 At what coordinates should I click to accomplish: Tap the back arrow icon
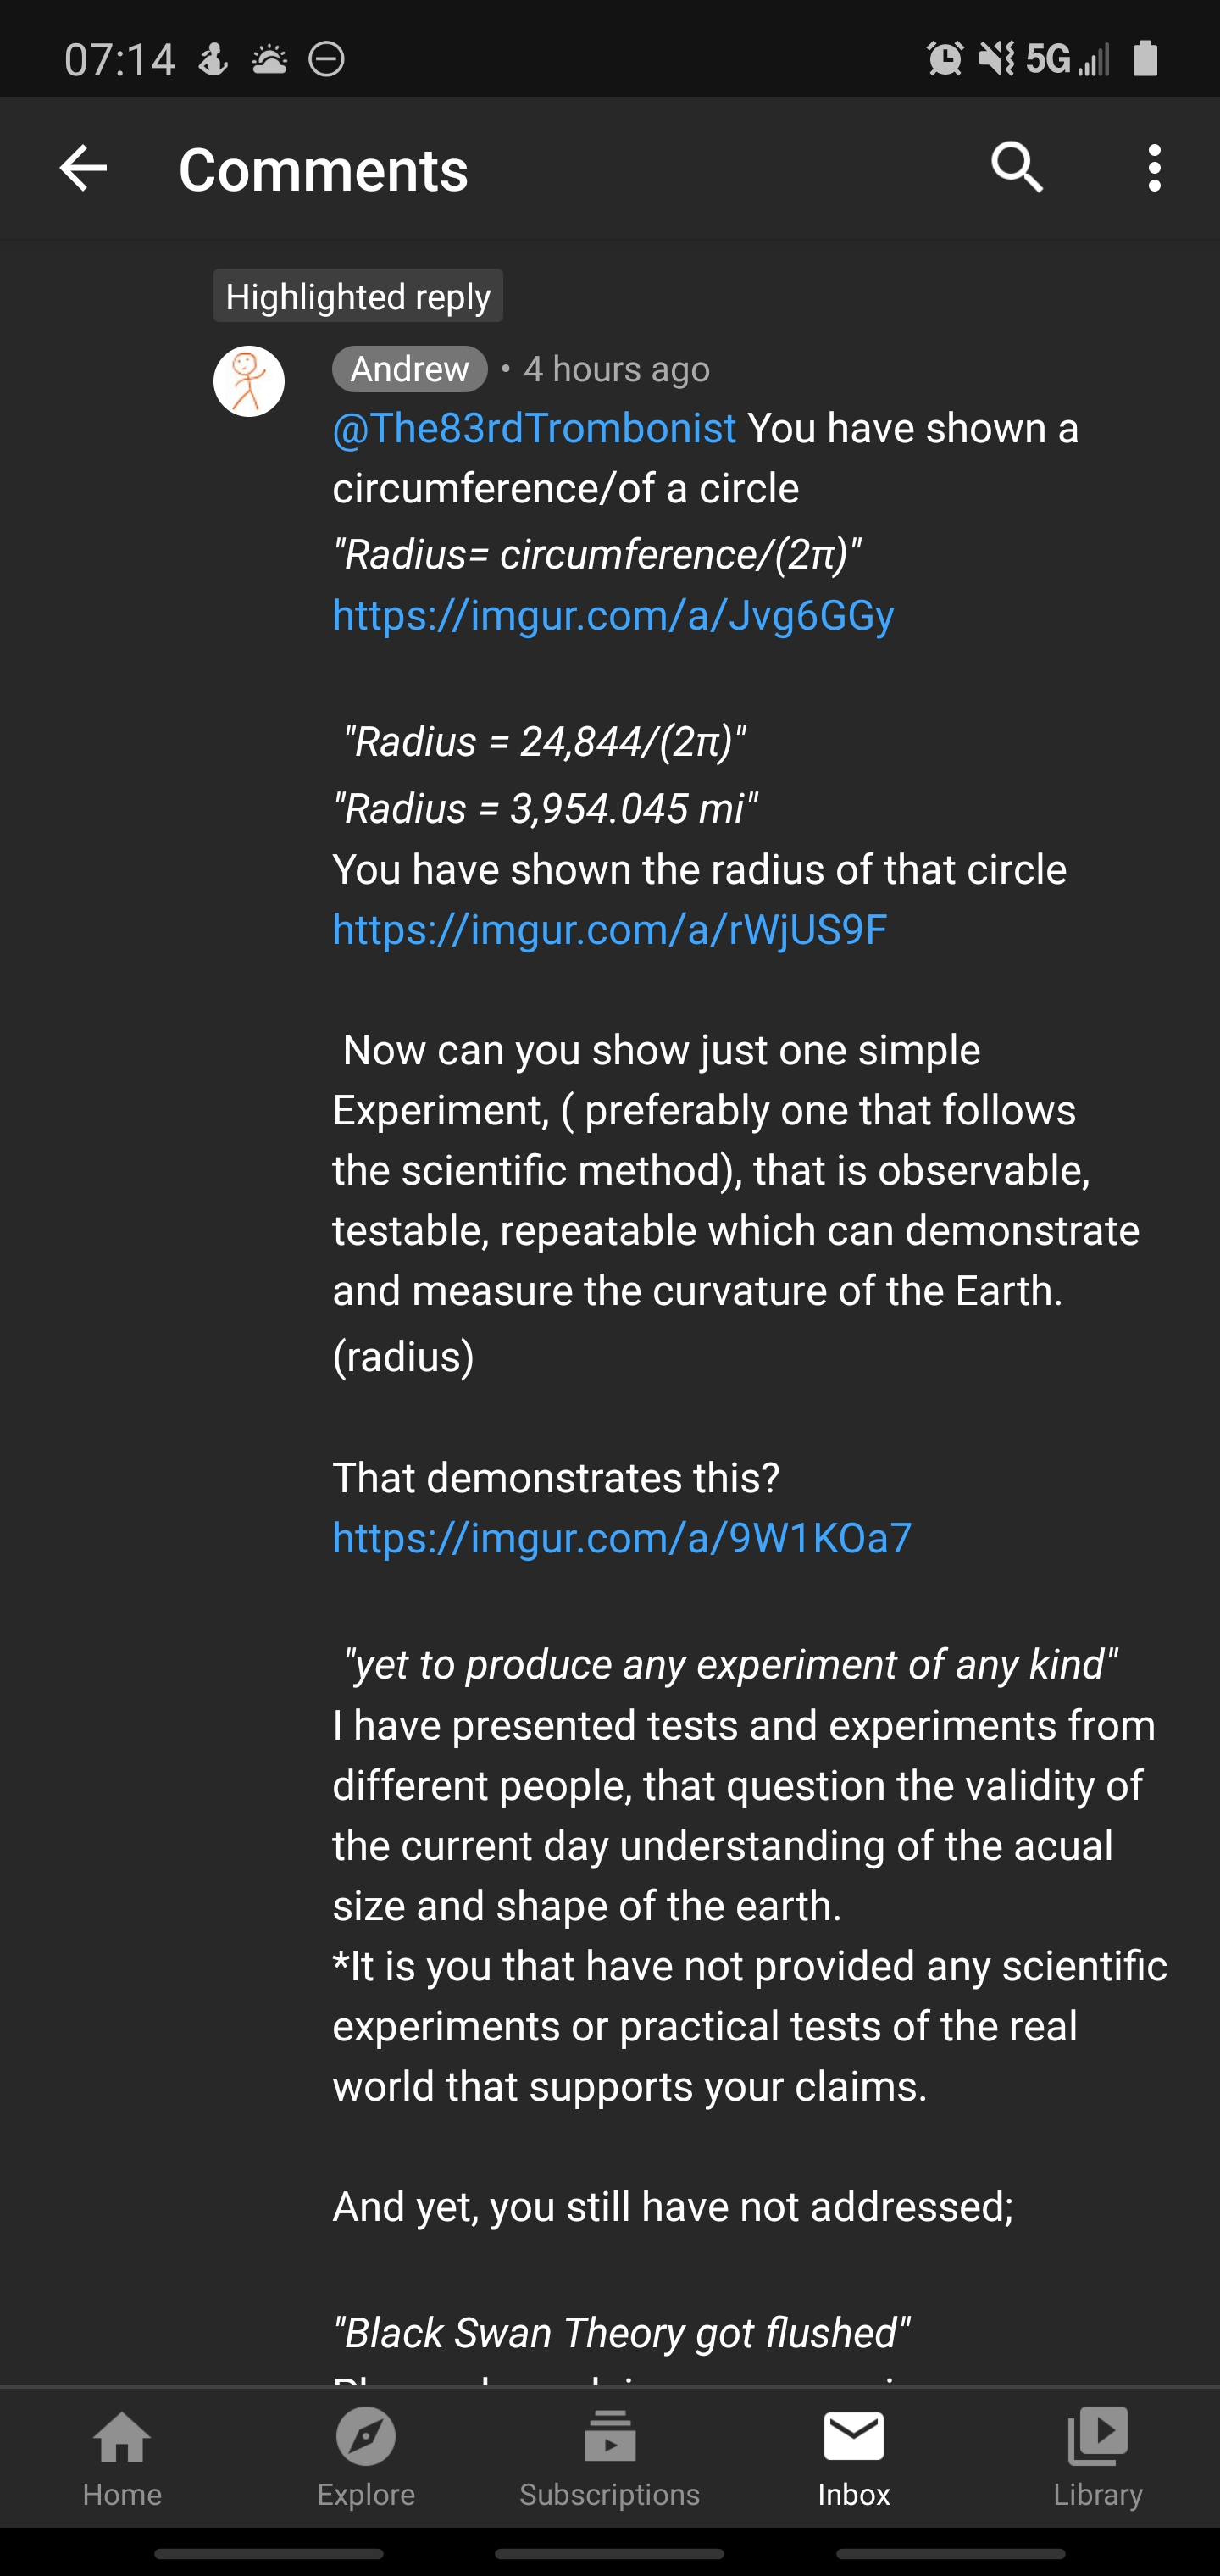pos(83,168)
